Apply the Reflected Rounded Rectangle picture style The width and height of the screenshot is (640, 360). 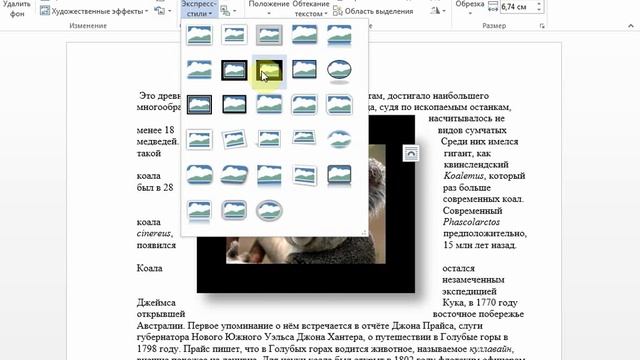click(340, 35)
